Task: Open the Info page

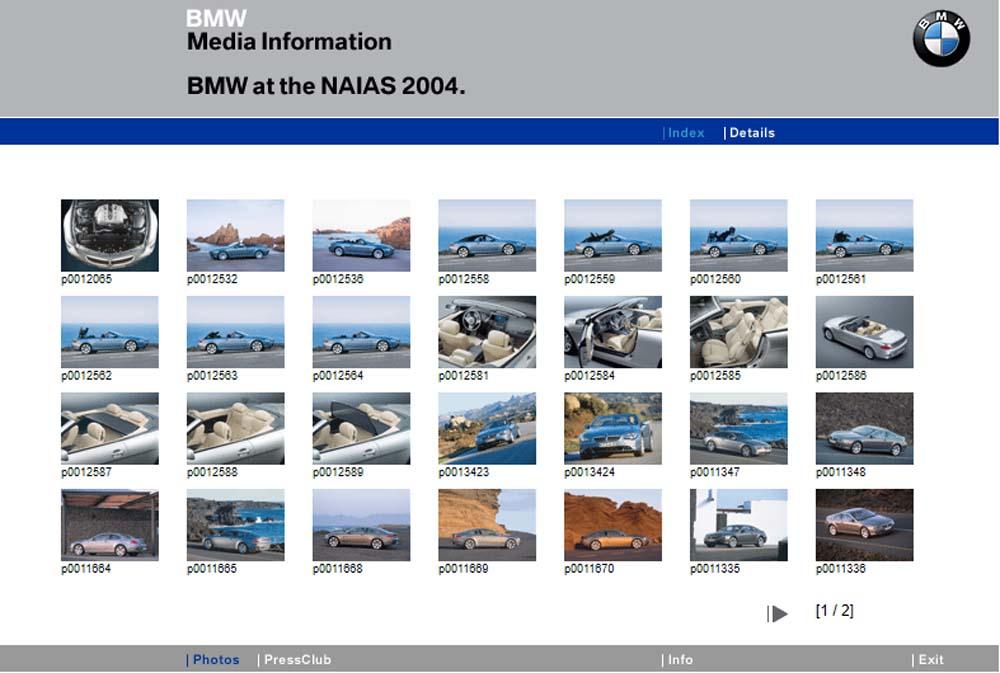Action: tap(678, 660)
